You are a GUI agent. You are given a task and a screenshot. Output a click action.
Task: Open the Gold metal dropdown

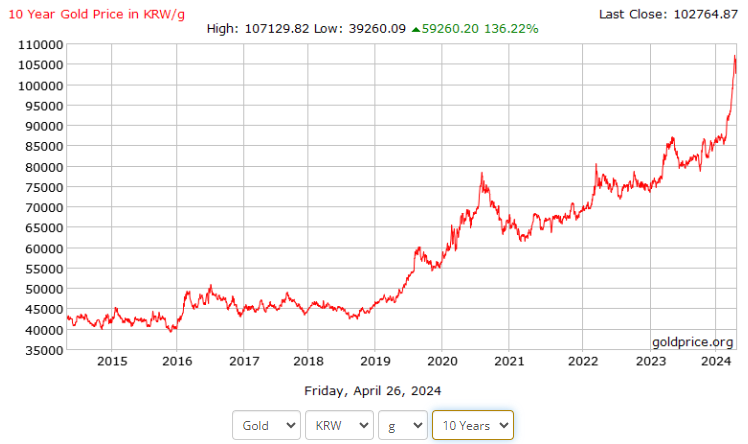coord(266,425)
